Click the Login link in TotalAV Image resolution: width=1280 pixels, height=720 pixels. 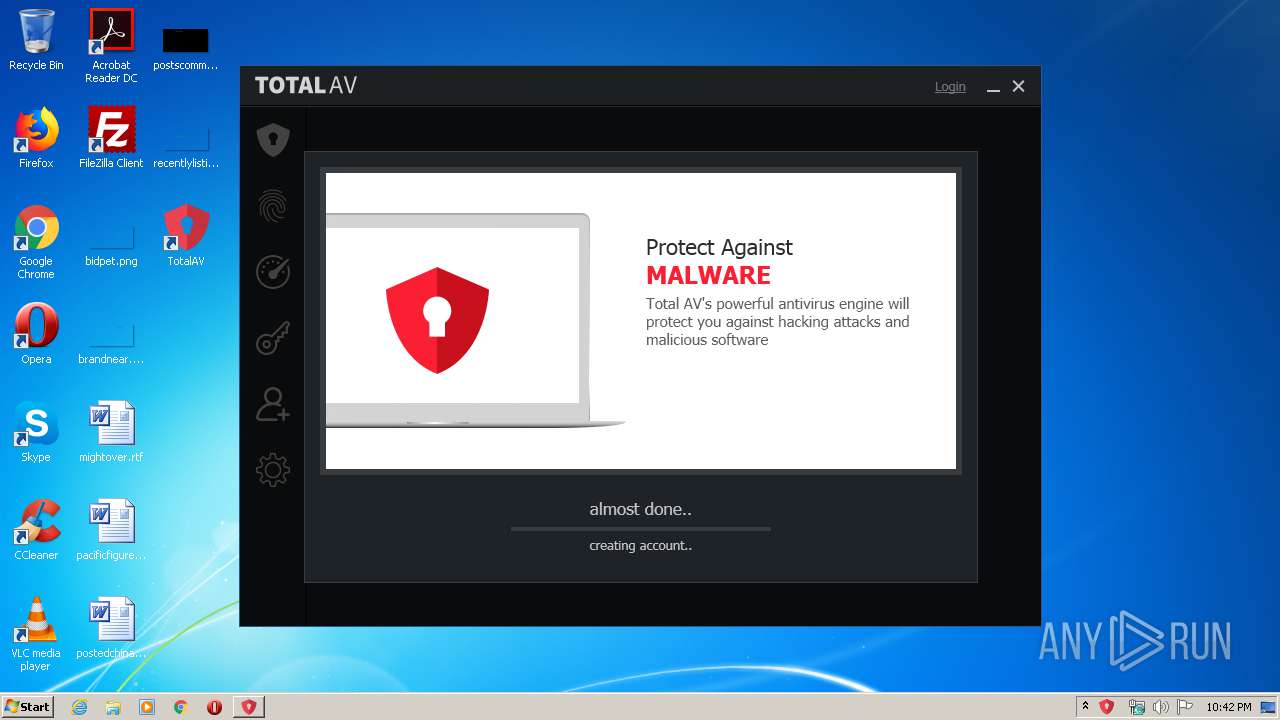tap(950, 87)
